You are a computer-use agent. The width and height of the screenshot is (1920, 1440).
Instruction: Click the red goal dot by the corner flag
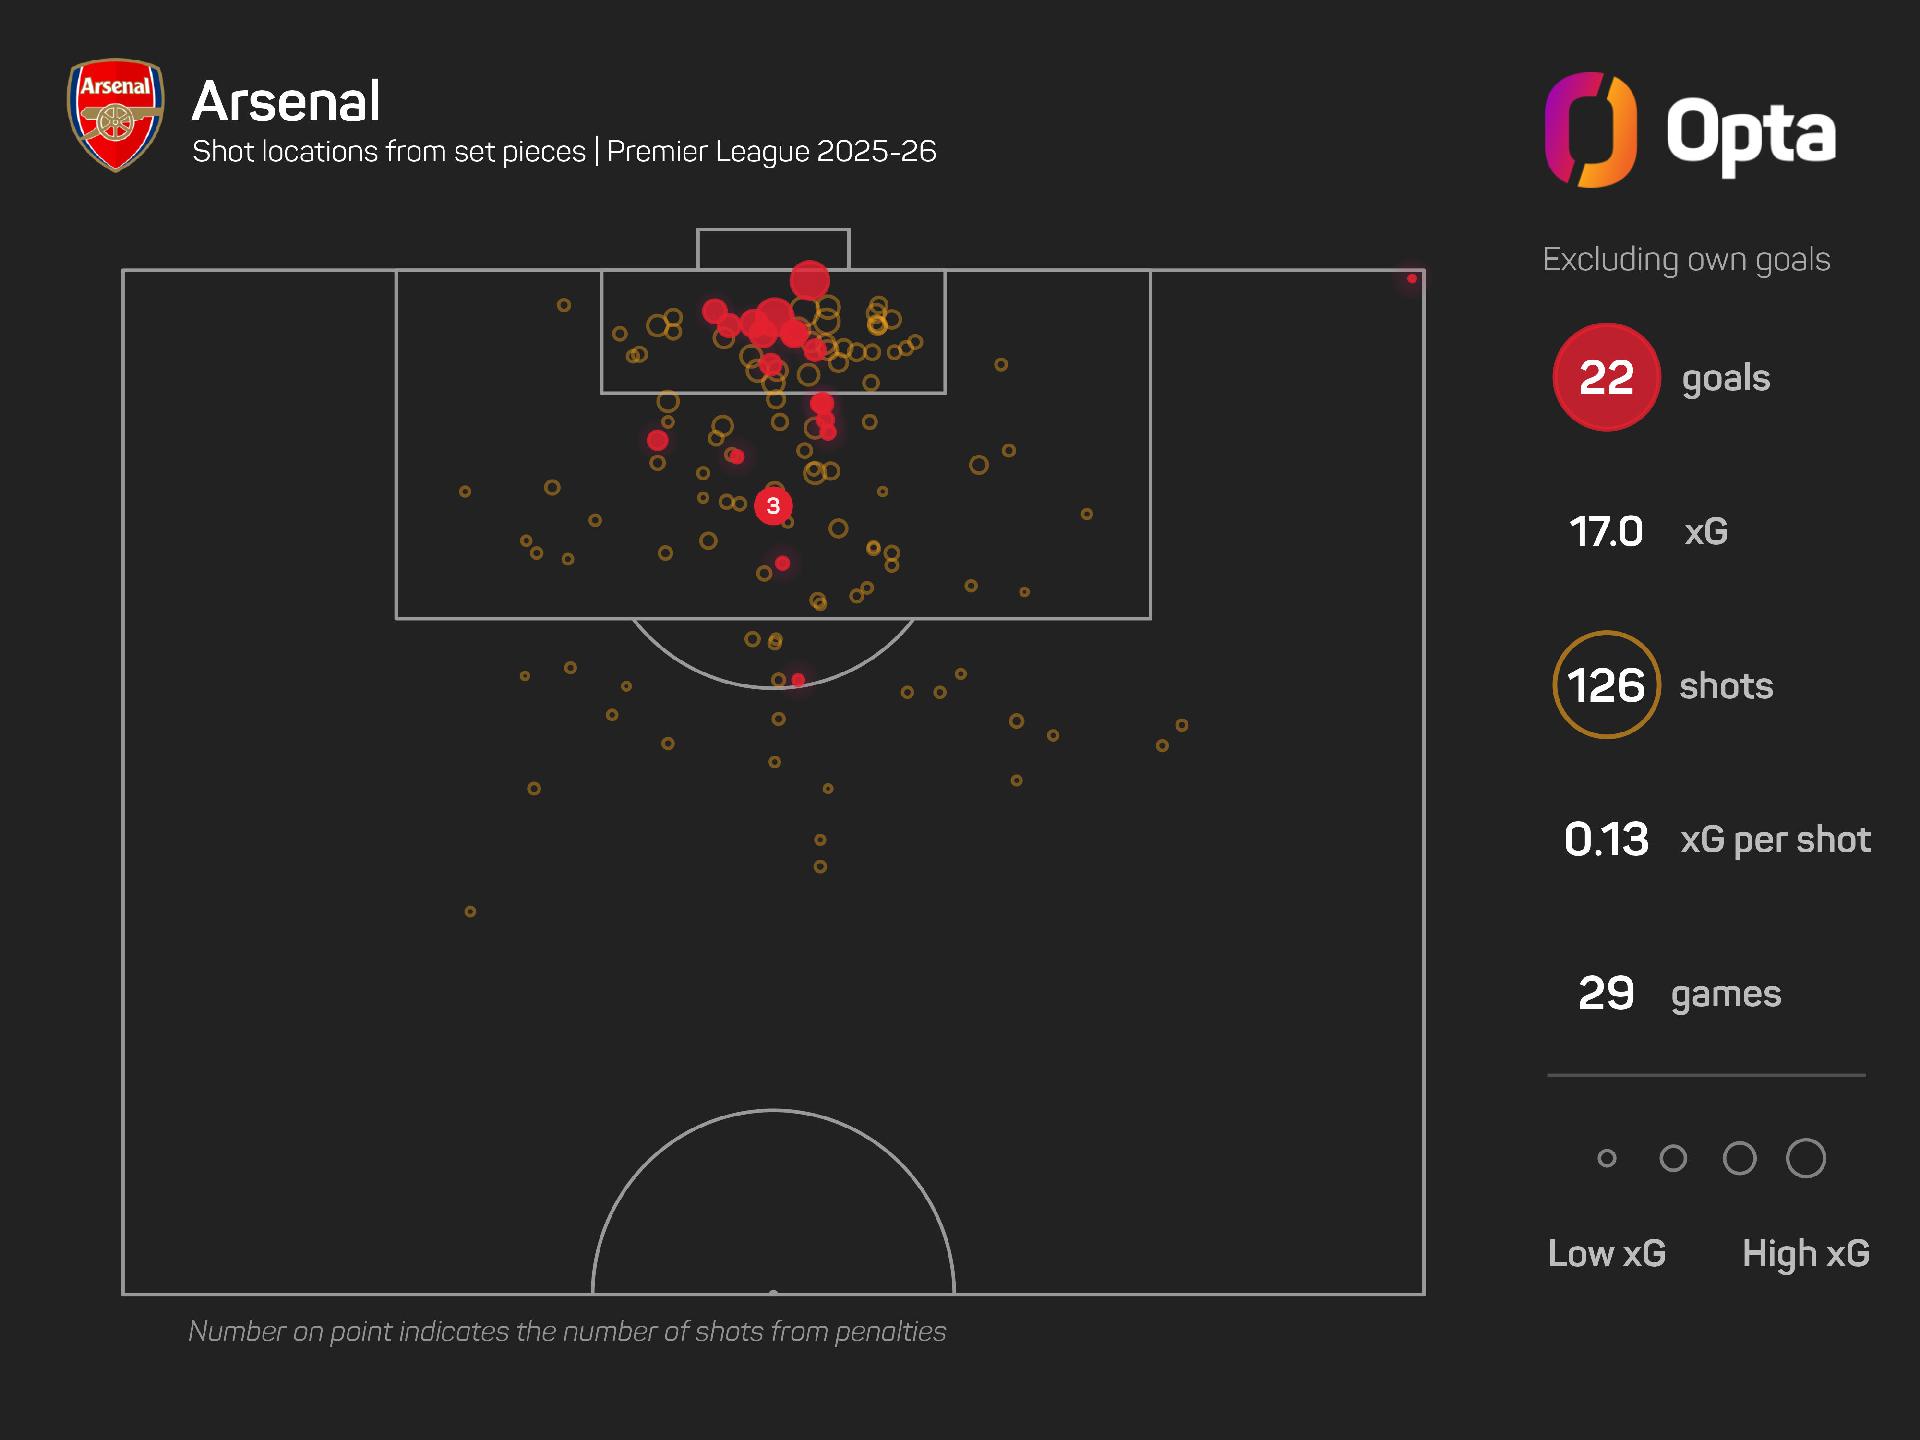[x=1412, y=279]
